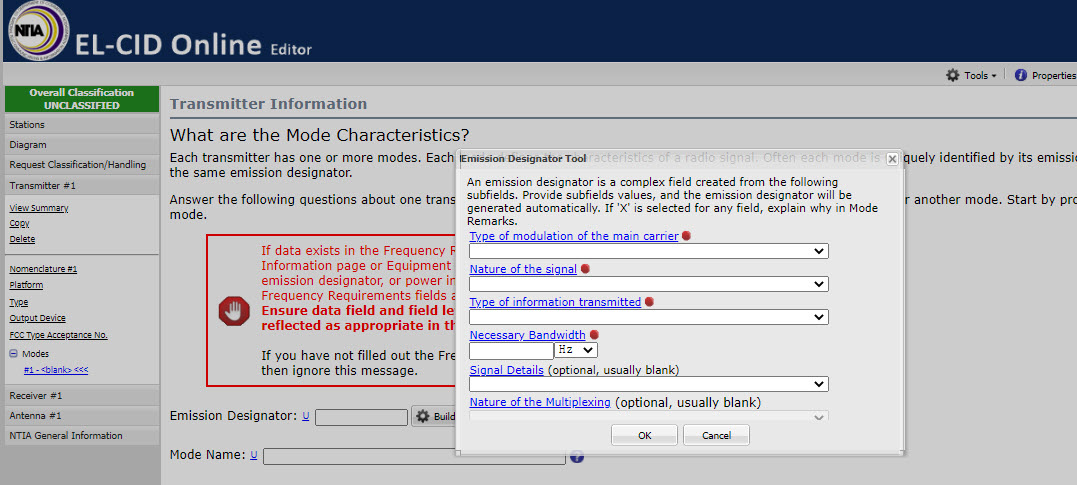1077x485 pixels.
Task: Open Type of information transmitted dropdown
Action: click(x=648, y=317)
